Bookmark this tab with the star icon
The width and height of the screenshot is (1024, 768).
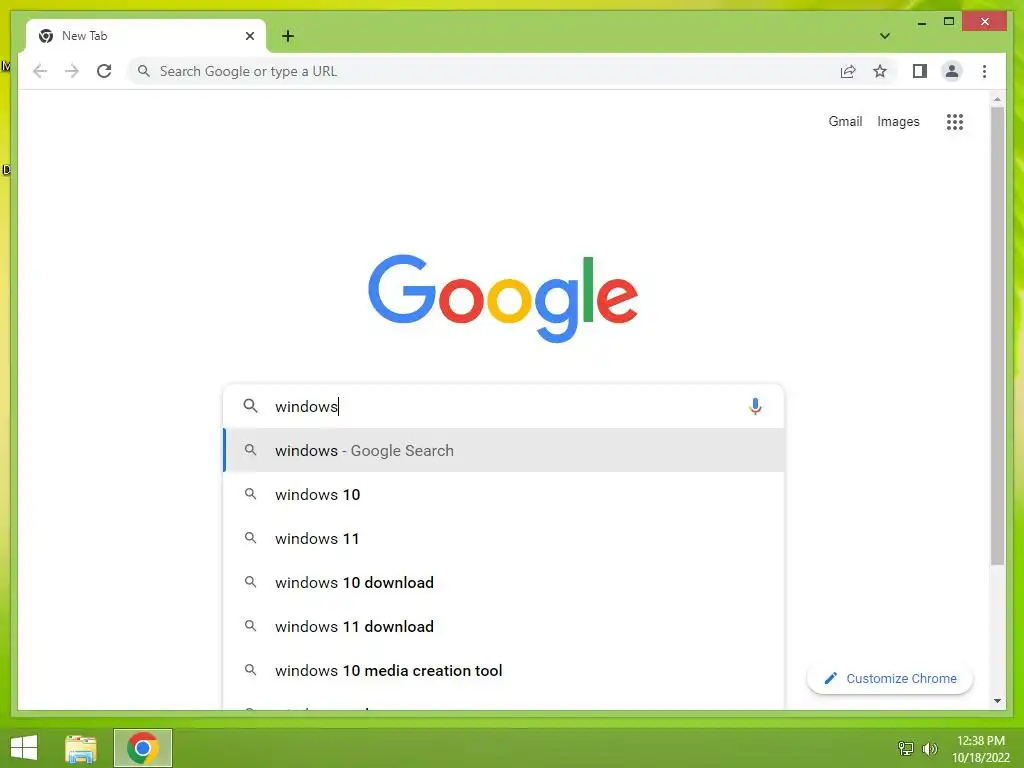(880, 71)
